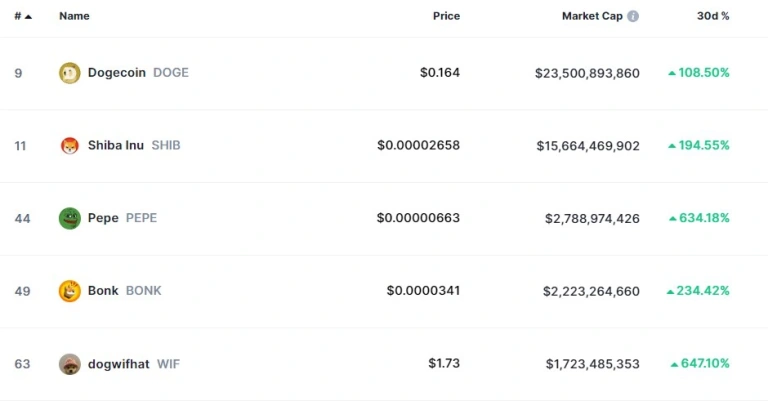Viewport: 768px width, 401px height.
Task: Click the Dogecoin coin logo icon
Action: [x=70, y=73]
